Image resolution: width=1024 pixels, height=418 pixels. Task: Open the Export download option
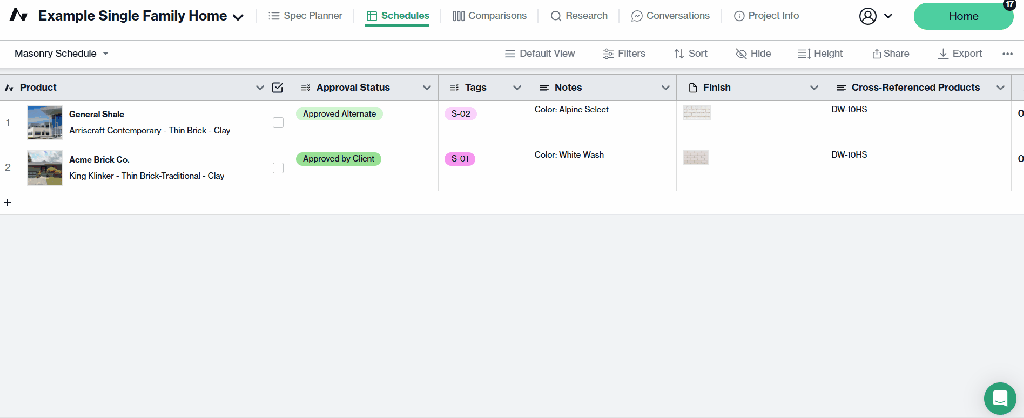pyautogui.click(x=943, y=54)
